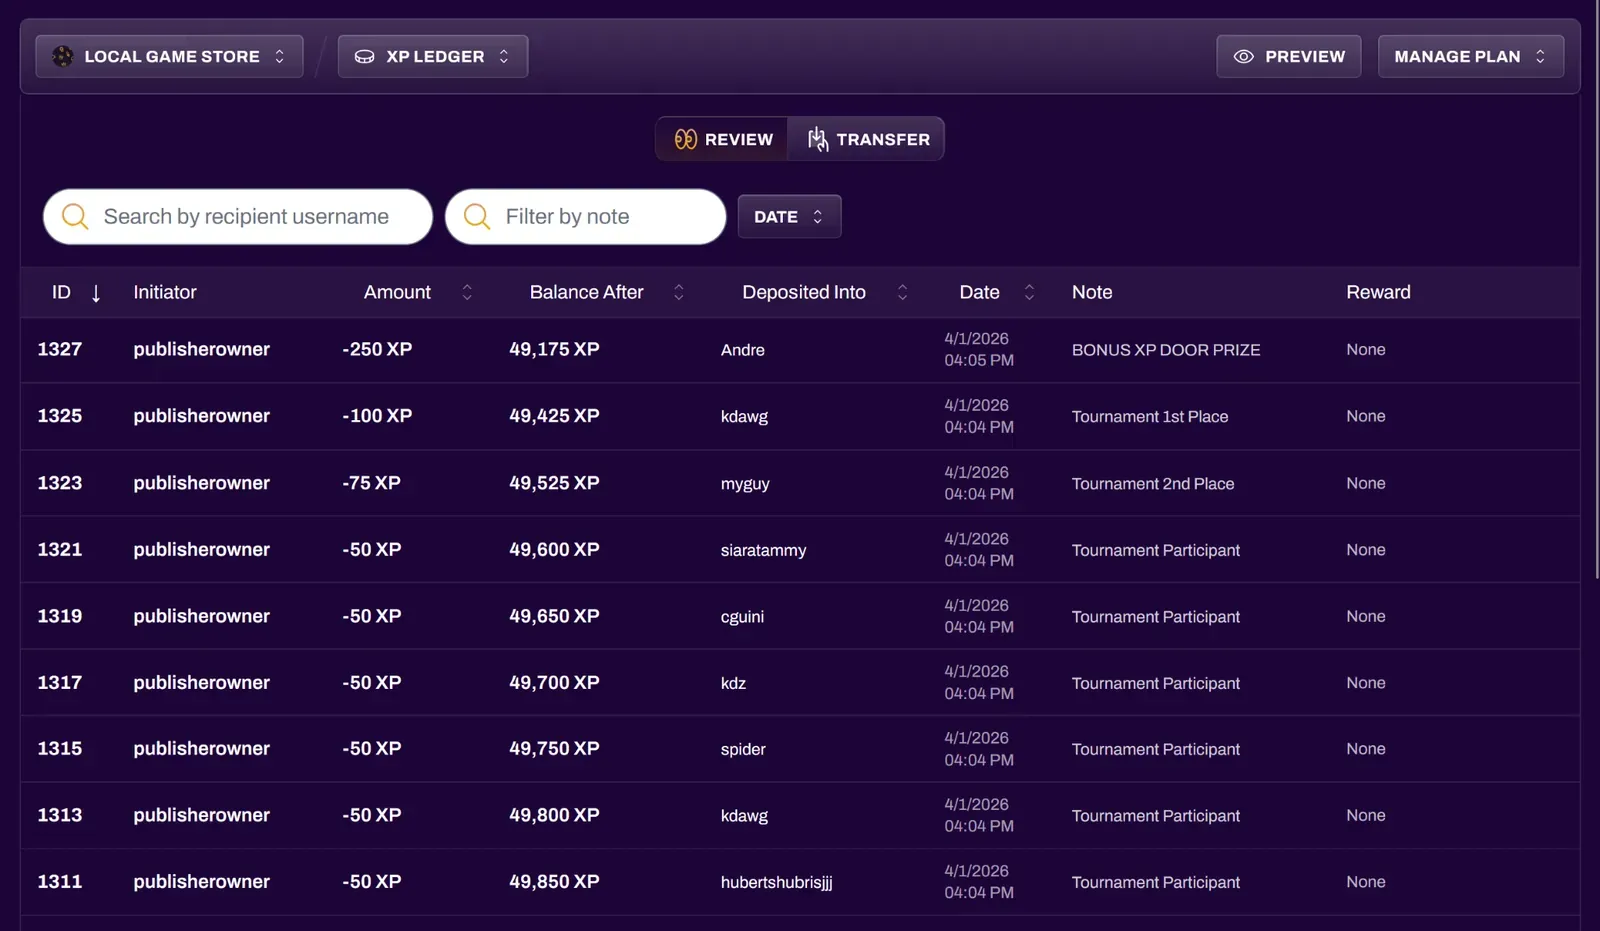The width and height of the screenshot is (1600, 931).
Task: Open the Local Game Store dropdown
Action: [170, 57]
